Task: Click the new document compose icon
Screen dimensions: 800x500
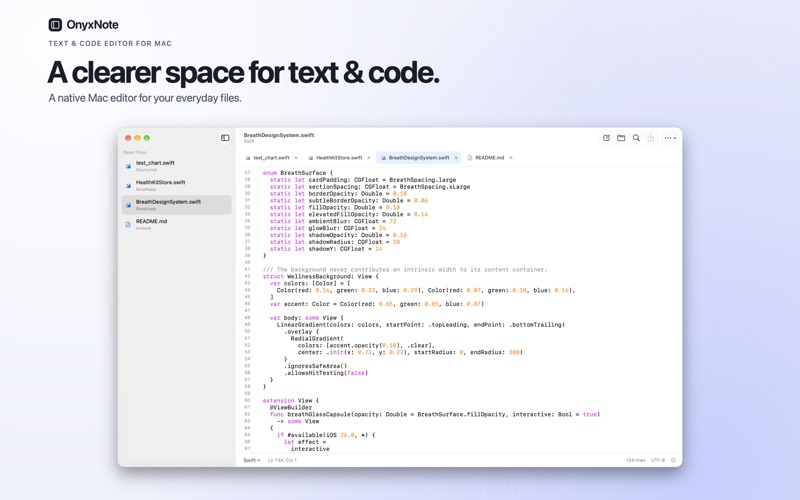Action: [x=606, y=138]
